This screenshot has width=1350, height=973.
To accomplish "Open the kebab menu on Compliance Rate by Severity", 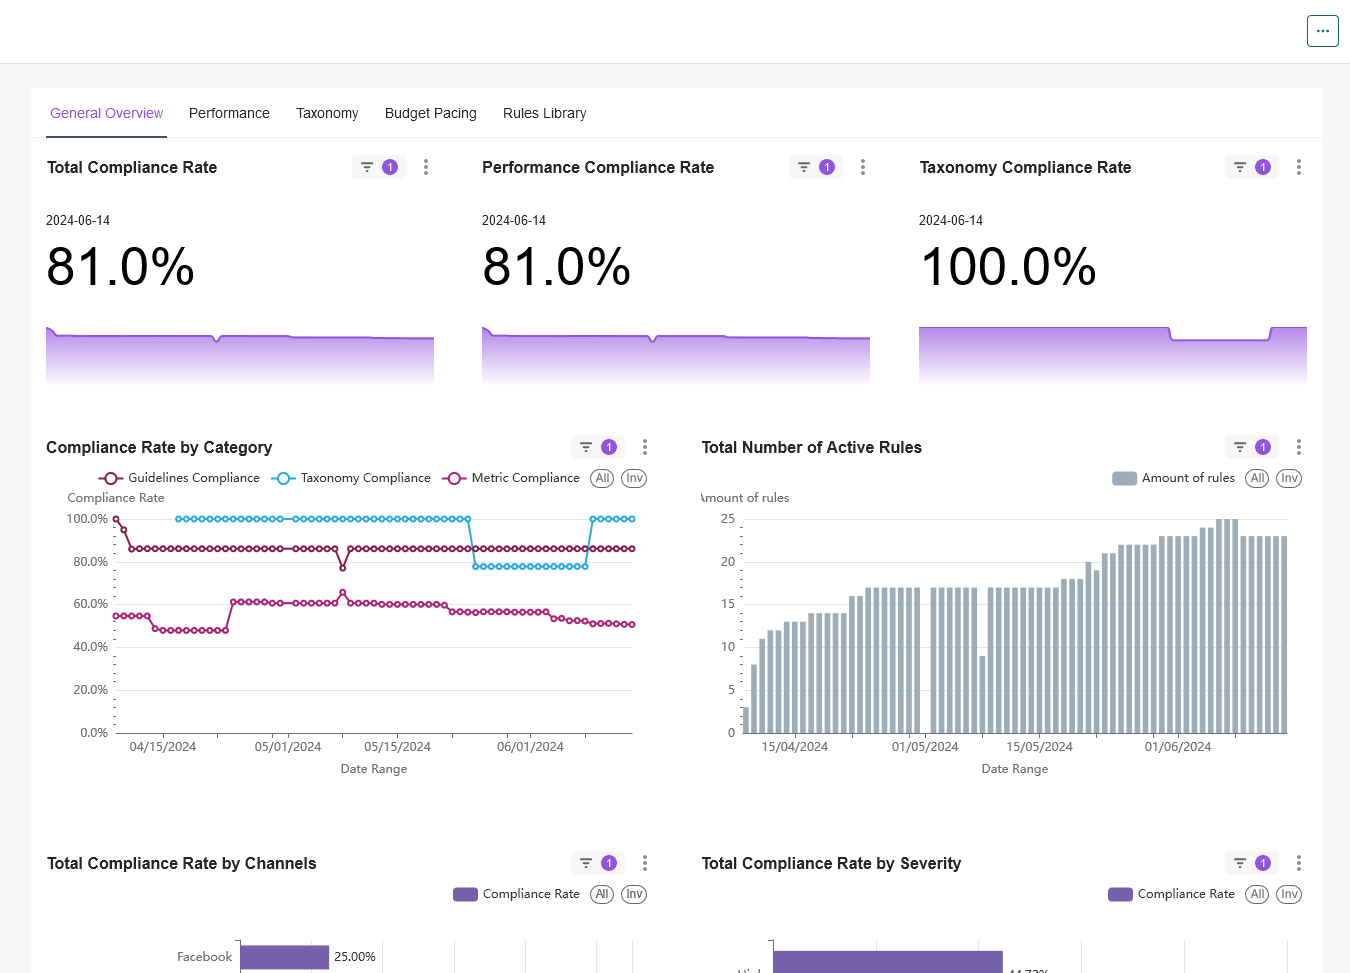I will coord(1298,862).
